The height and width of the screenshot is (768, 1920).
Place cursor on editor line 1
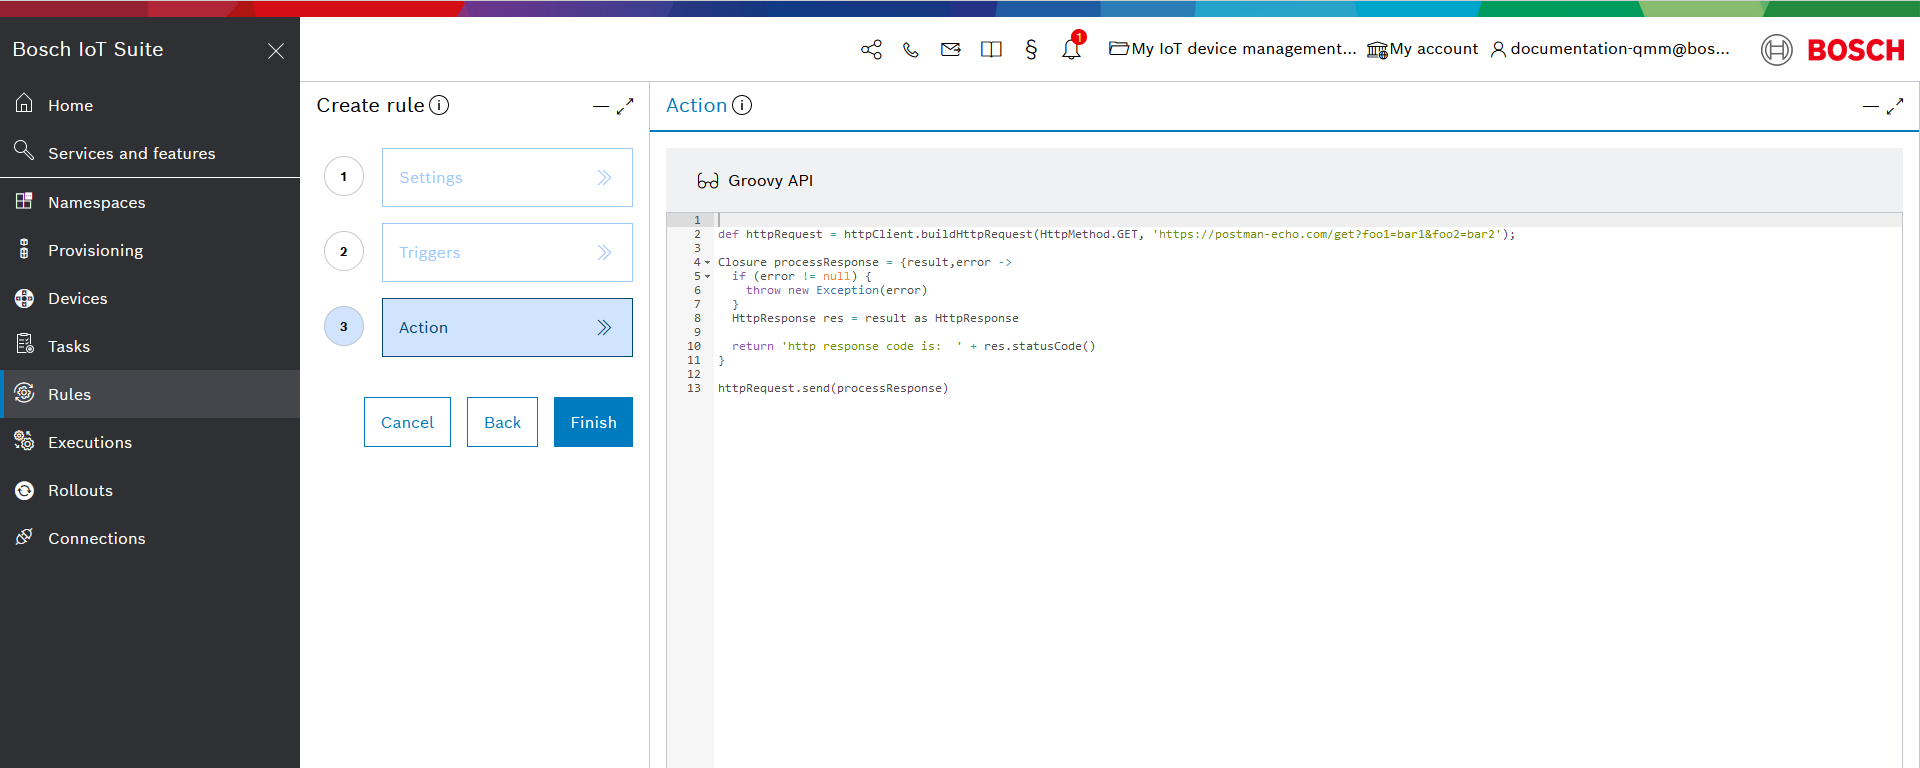(1307, 220)
